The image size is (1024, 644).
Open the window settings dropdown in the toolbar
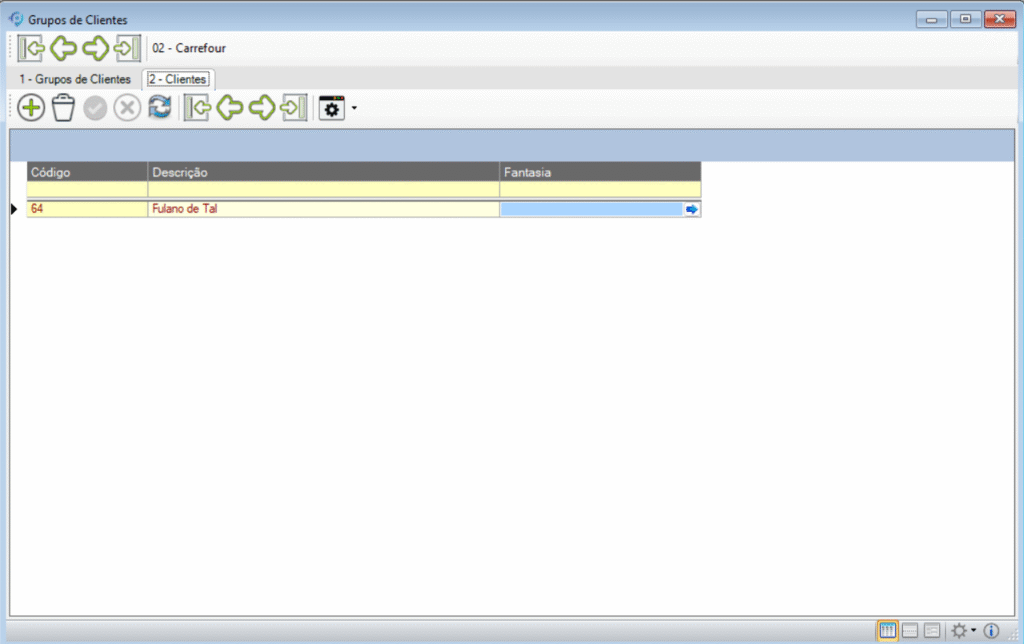354,108
